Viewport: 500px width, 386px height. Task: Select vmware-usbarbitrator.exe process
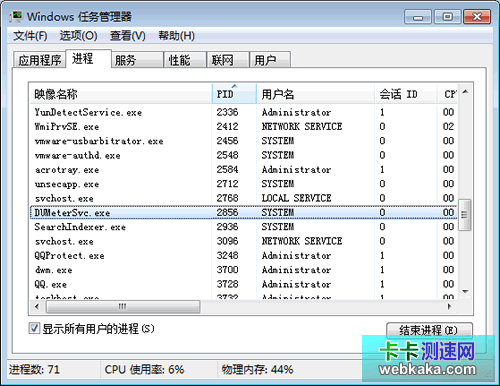pyautogui.click(x=243, y=141)
